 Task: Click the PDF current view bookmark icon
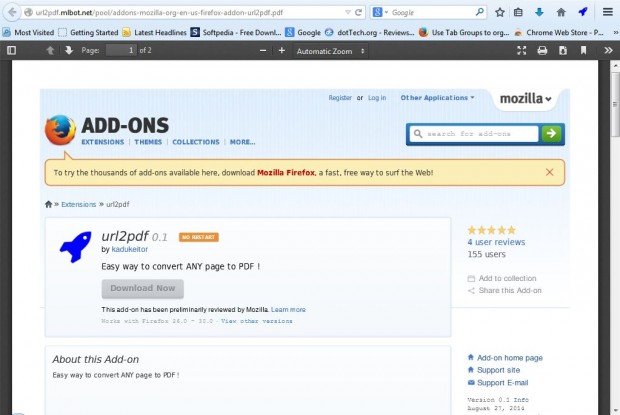(583, 51)
